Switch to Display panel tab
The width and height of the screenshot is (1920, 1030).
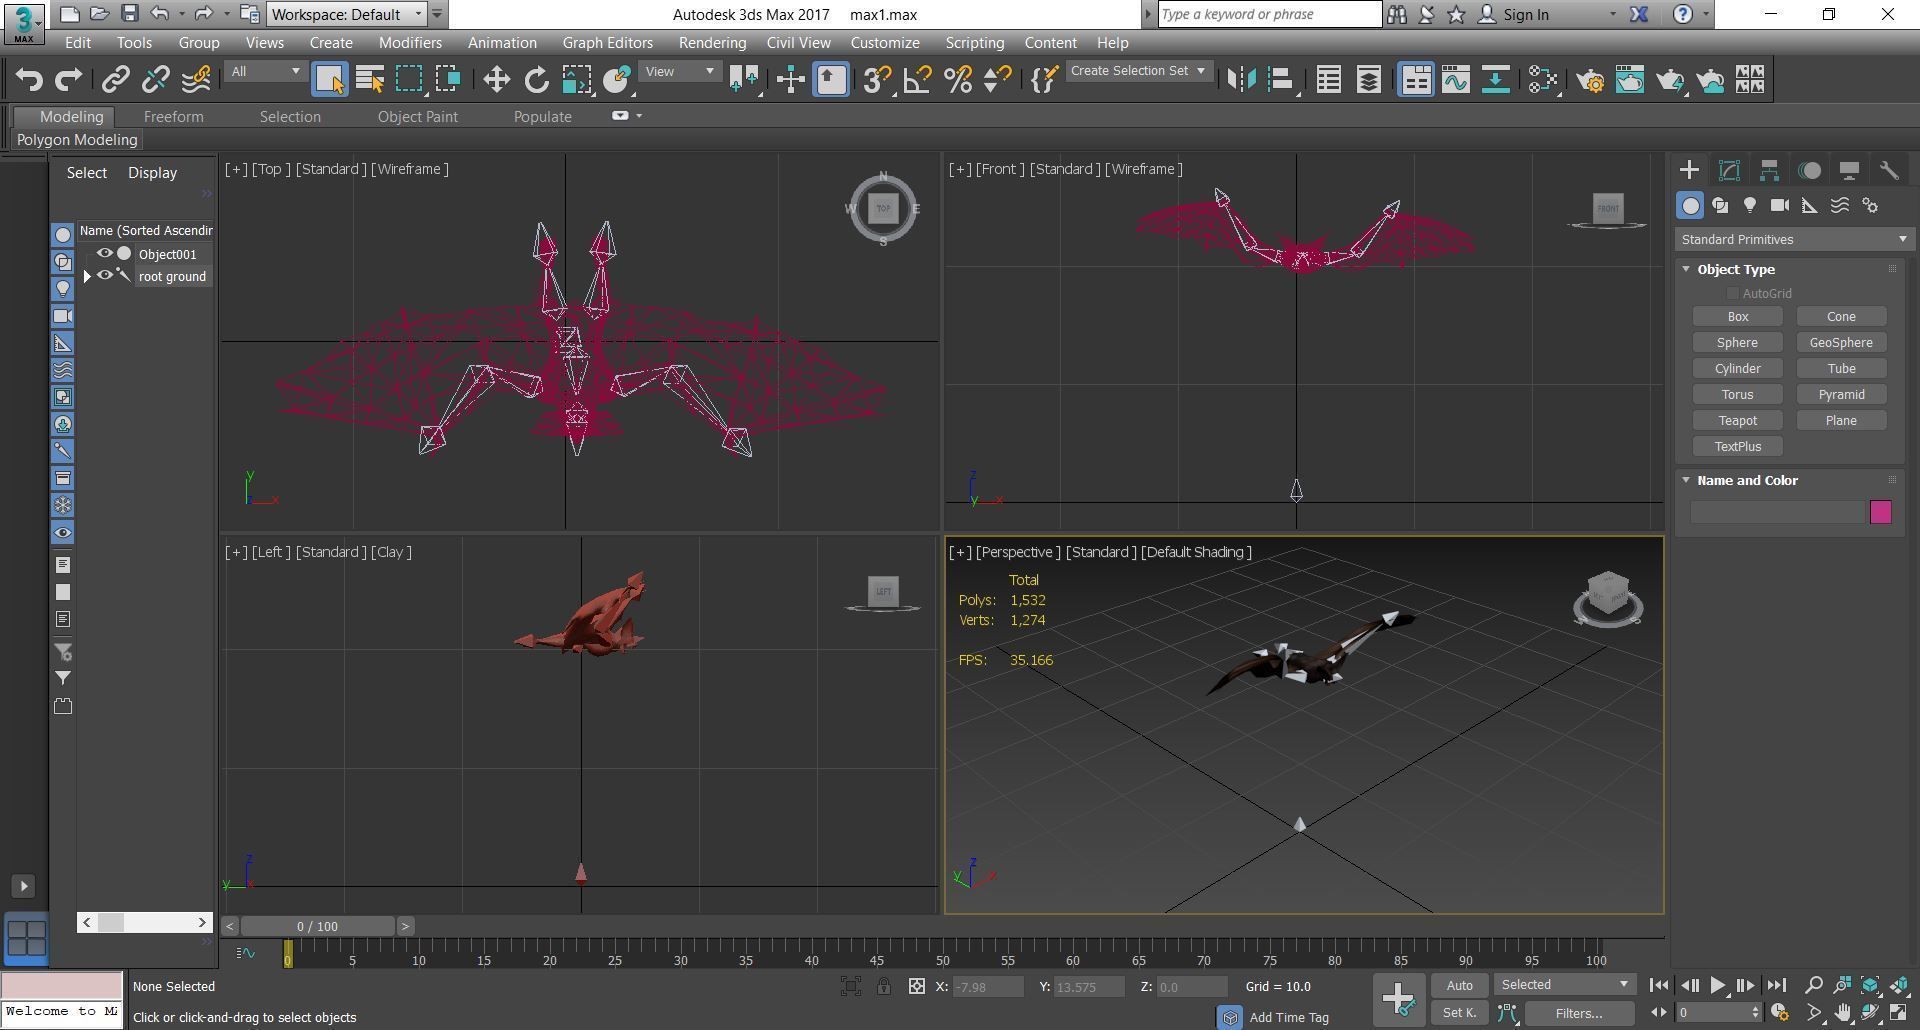coord(1849,170)
